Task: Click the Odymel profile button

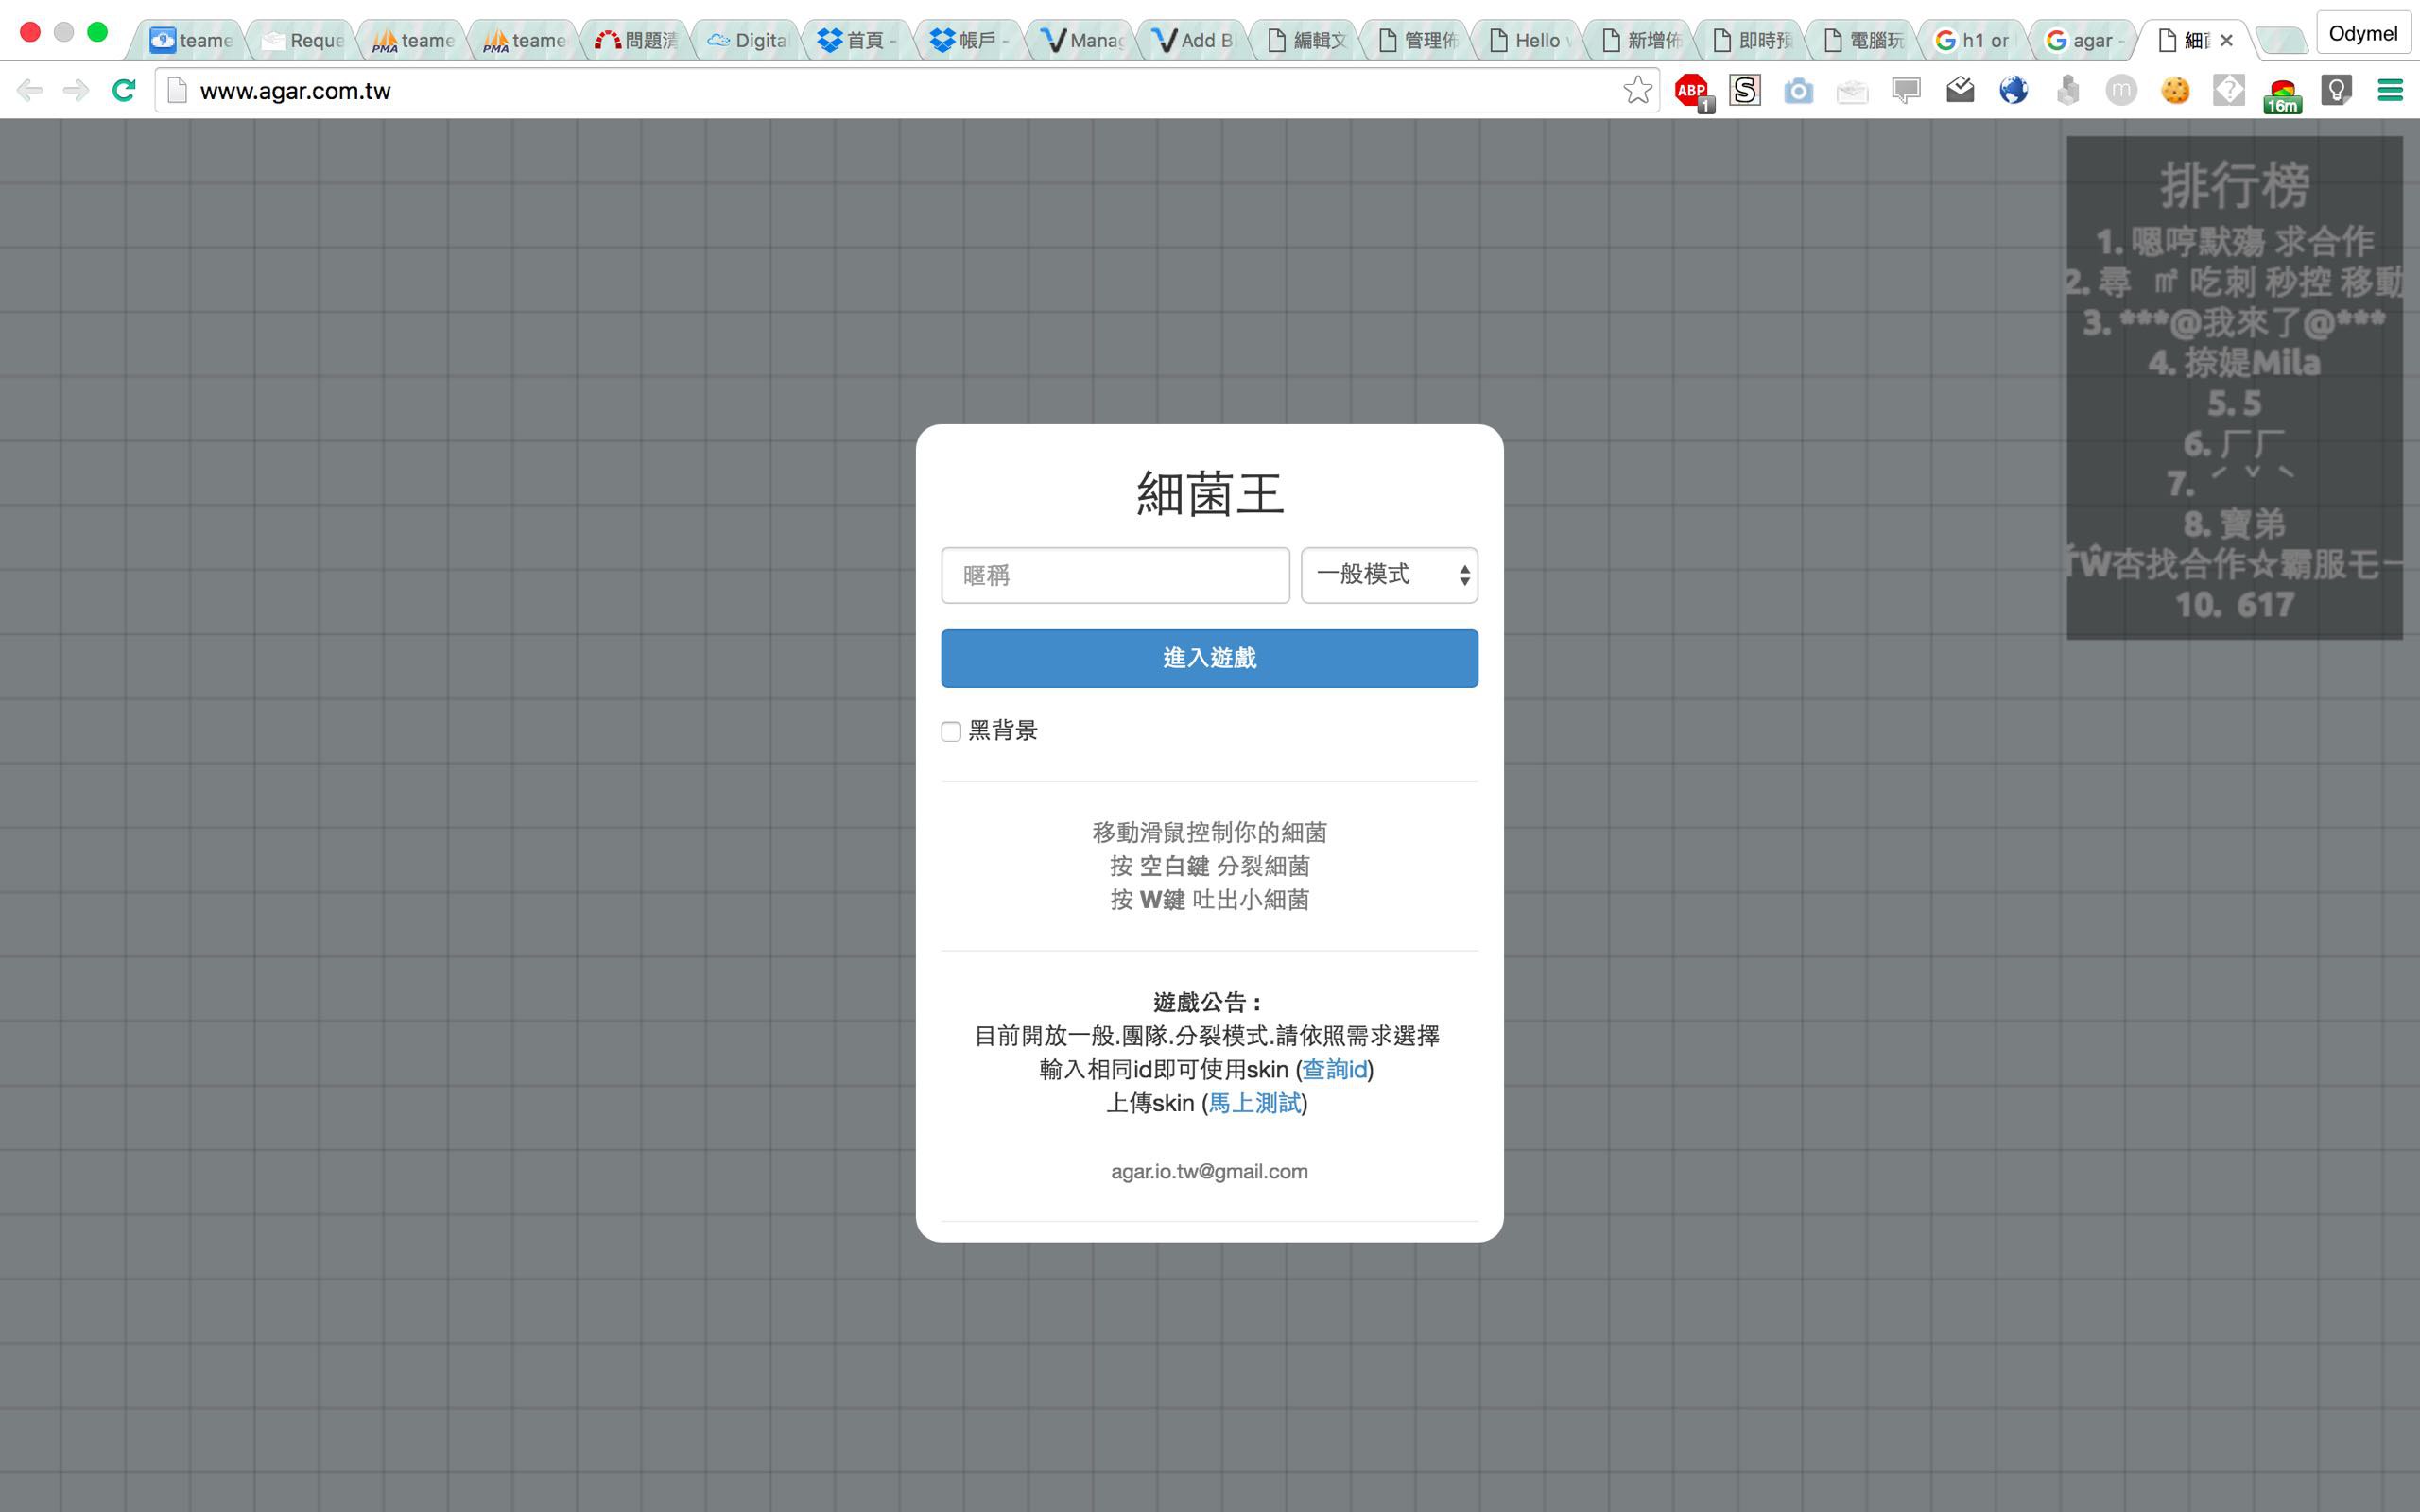Action: (x=2362, y=34)
